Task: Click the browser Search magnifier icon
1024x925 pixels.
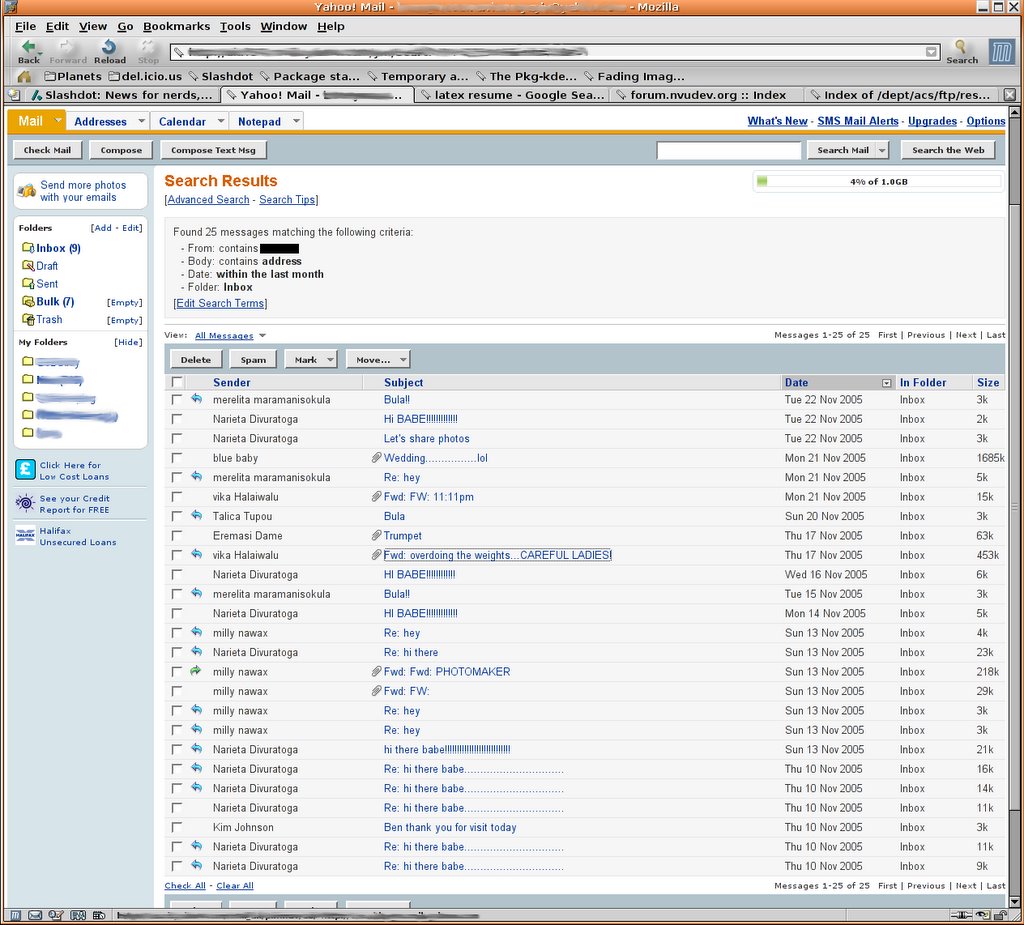Action: (x=961, y=47)
